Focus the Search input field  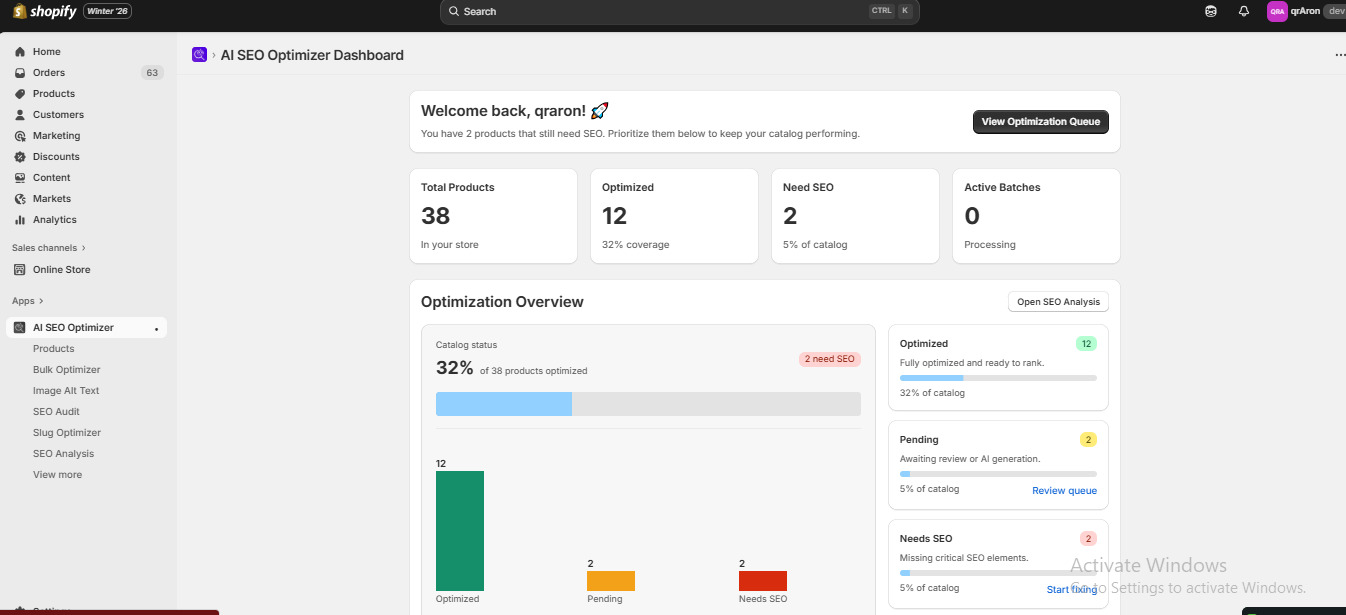click(679, 12)
